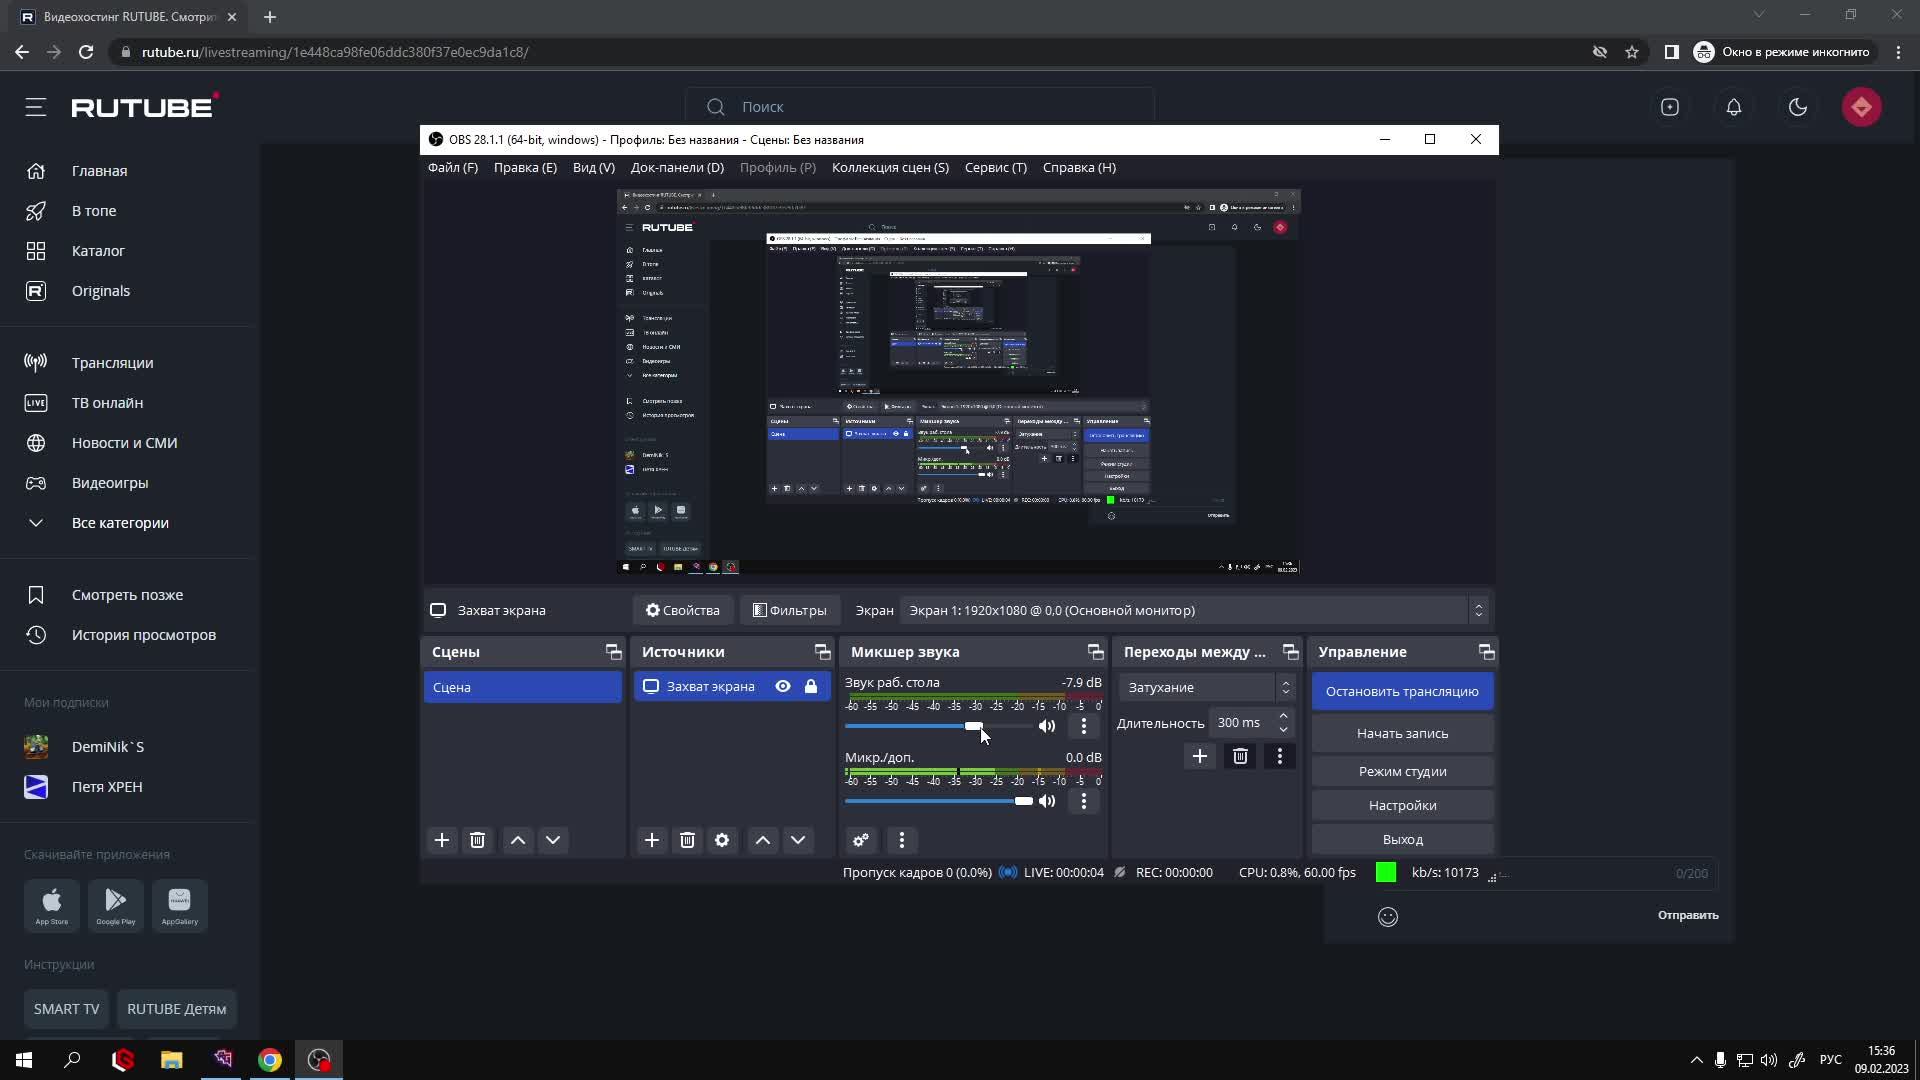Hide Захват экрана source with eye icon
The height and width of the screenshot is (1080, 1920).
pos(783,686)
